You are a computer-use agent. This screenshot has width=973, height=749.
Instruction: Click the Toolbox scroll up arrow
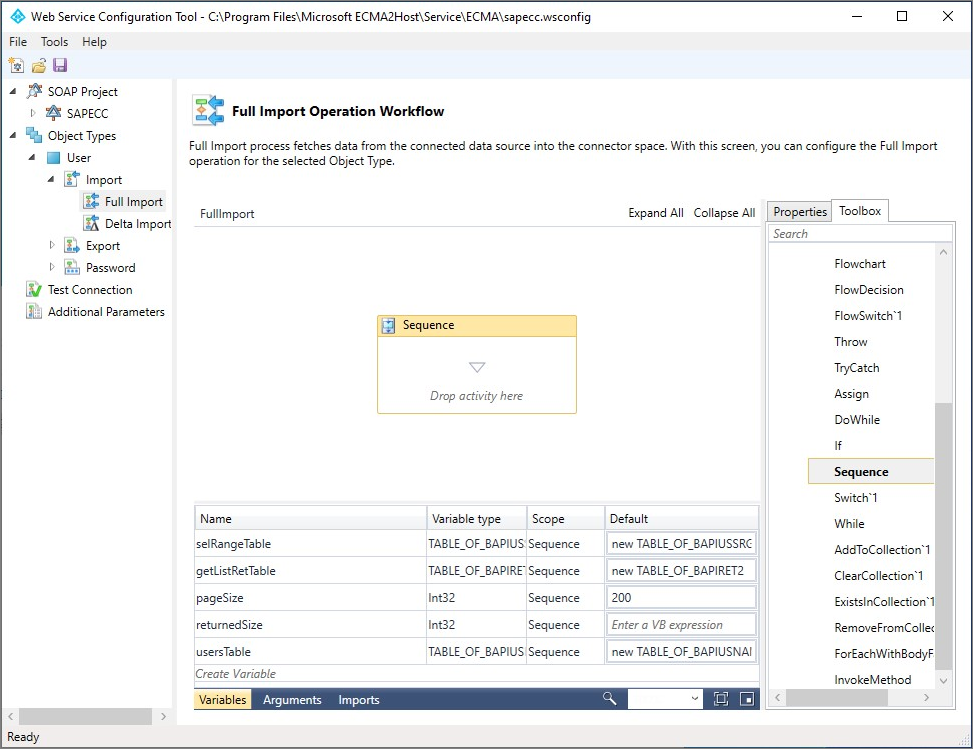pyautogui.click(x=943, y=252)
